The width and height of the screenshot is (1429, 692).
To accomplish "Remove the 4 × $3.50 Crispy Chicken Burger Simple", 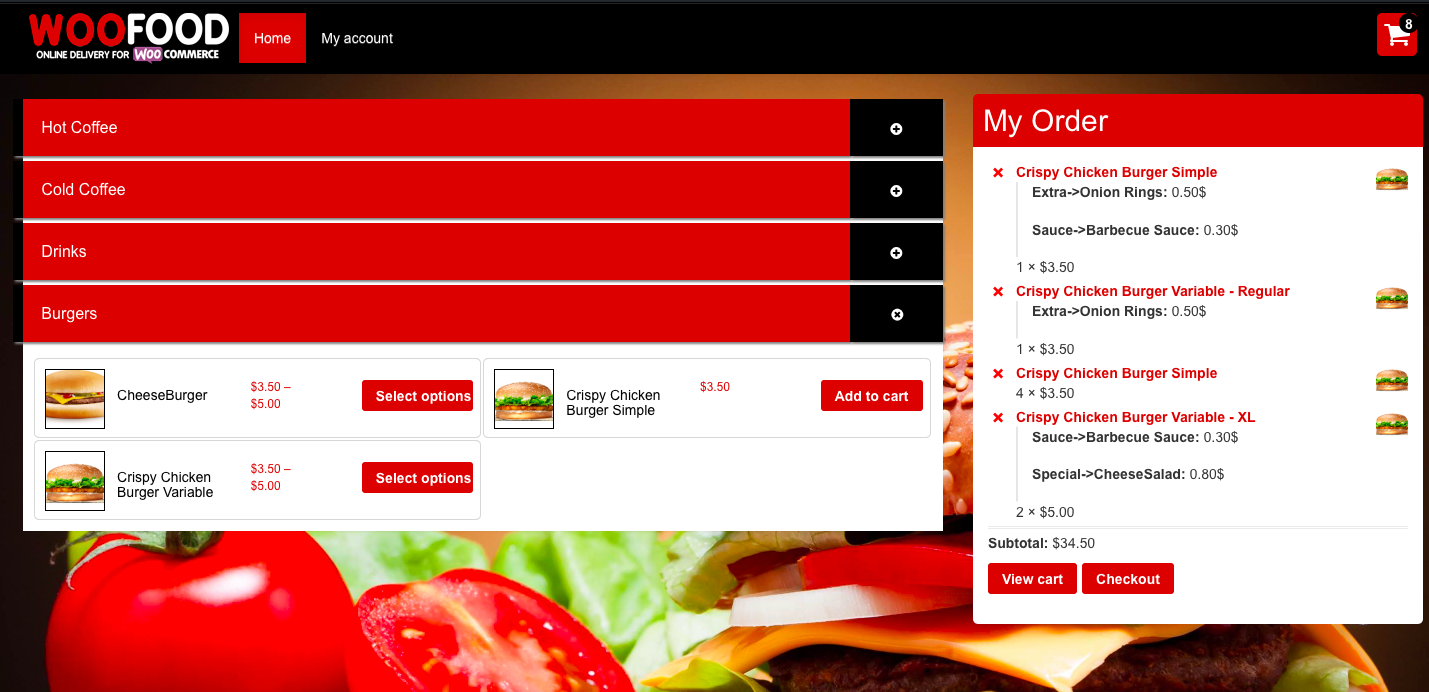I will [x=997, y=374].
